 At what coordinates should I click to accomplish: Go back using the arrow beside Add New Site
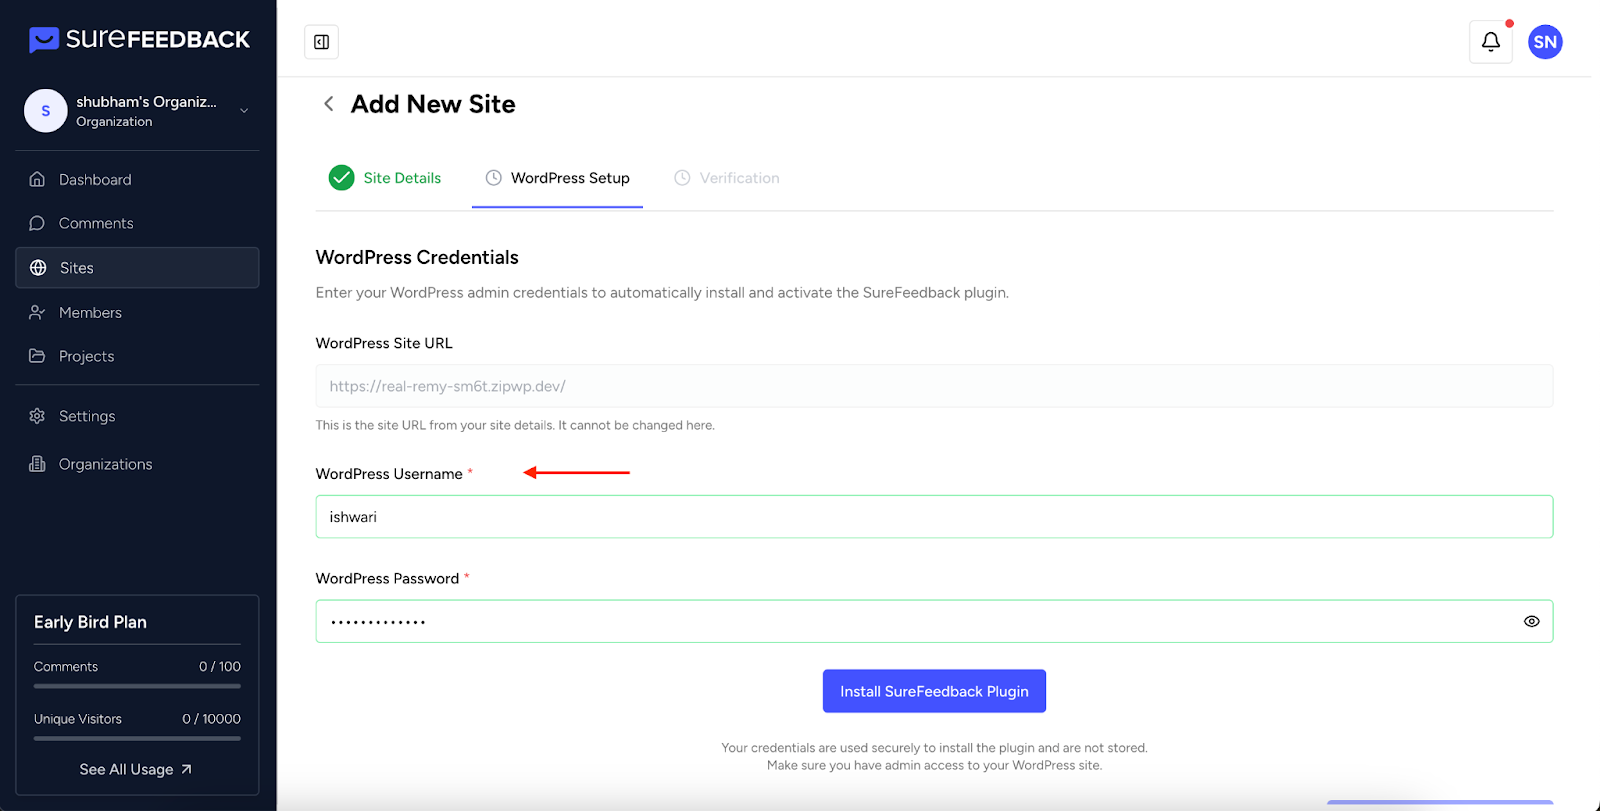coord(329,104)
